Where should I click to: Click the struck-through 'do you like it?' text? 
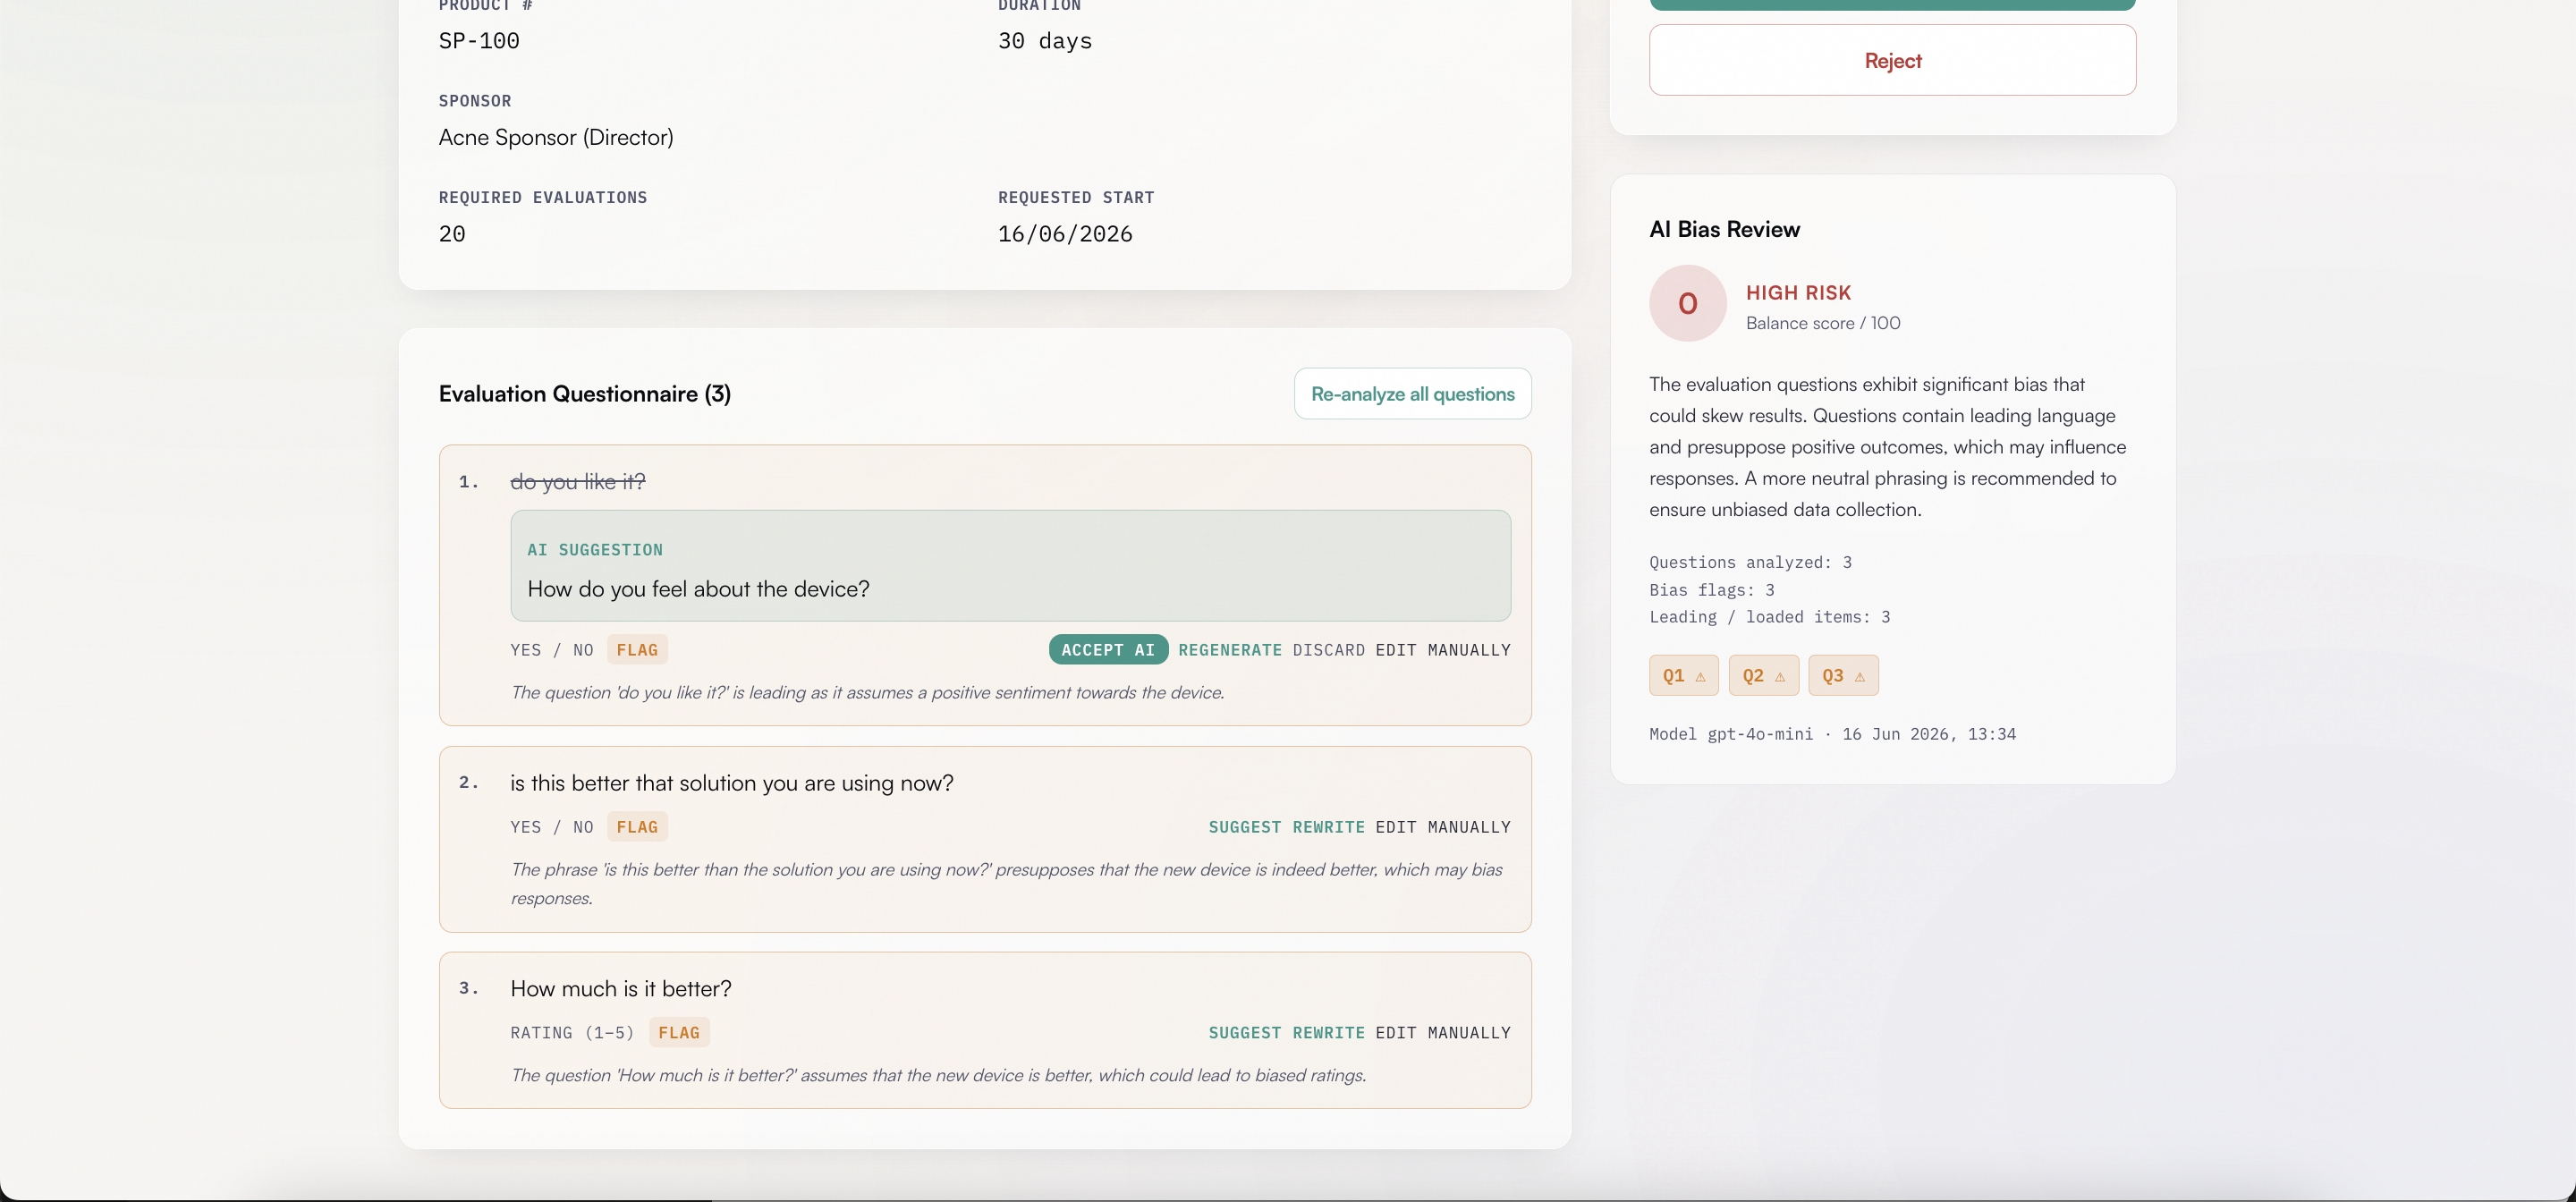click(x=578, y=482)
